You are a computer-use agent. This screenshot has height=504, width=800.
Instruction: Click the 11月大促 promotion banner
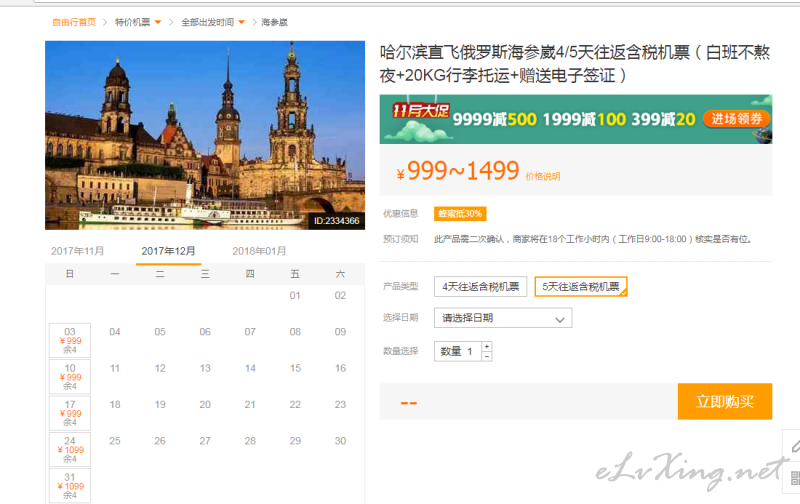tap(576, 119)
